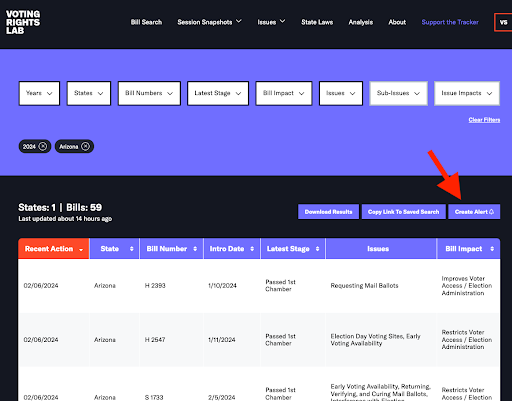The image size is (512, 401).
Task: Click the Create Alert button
Action: pyautogui.click(x=474, y=212)
